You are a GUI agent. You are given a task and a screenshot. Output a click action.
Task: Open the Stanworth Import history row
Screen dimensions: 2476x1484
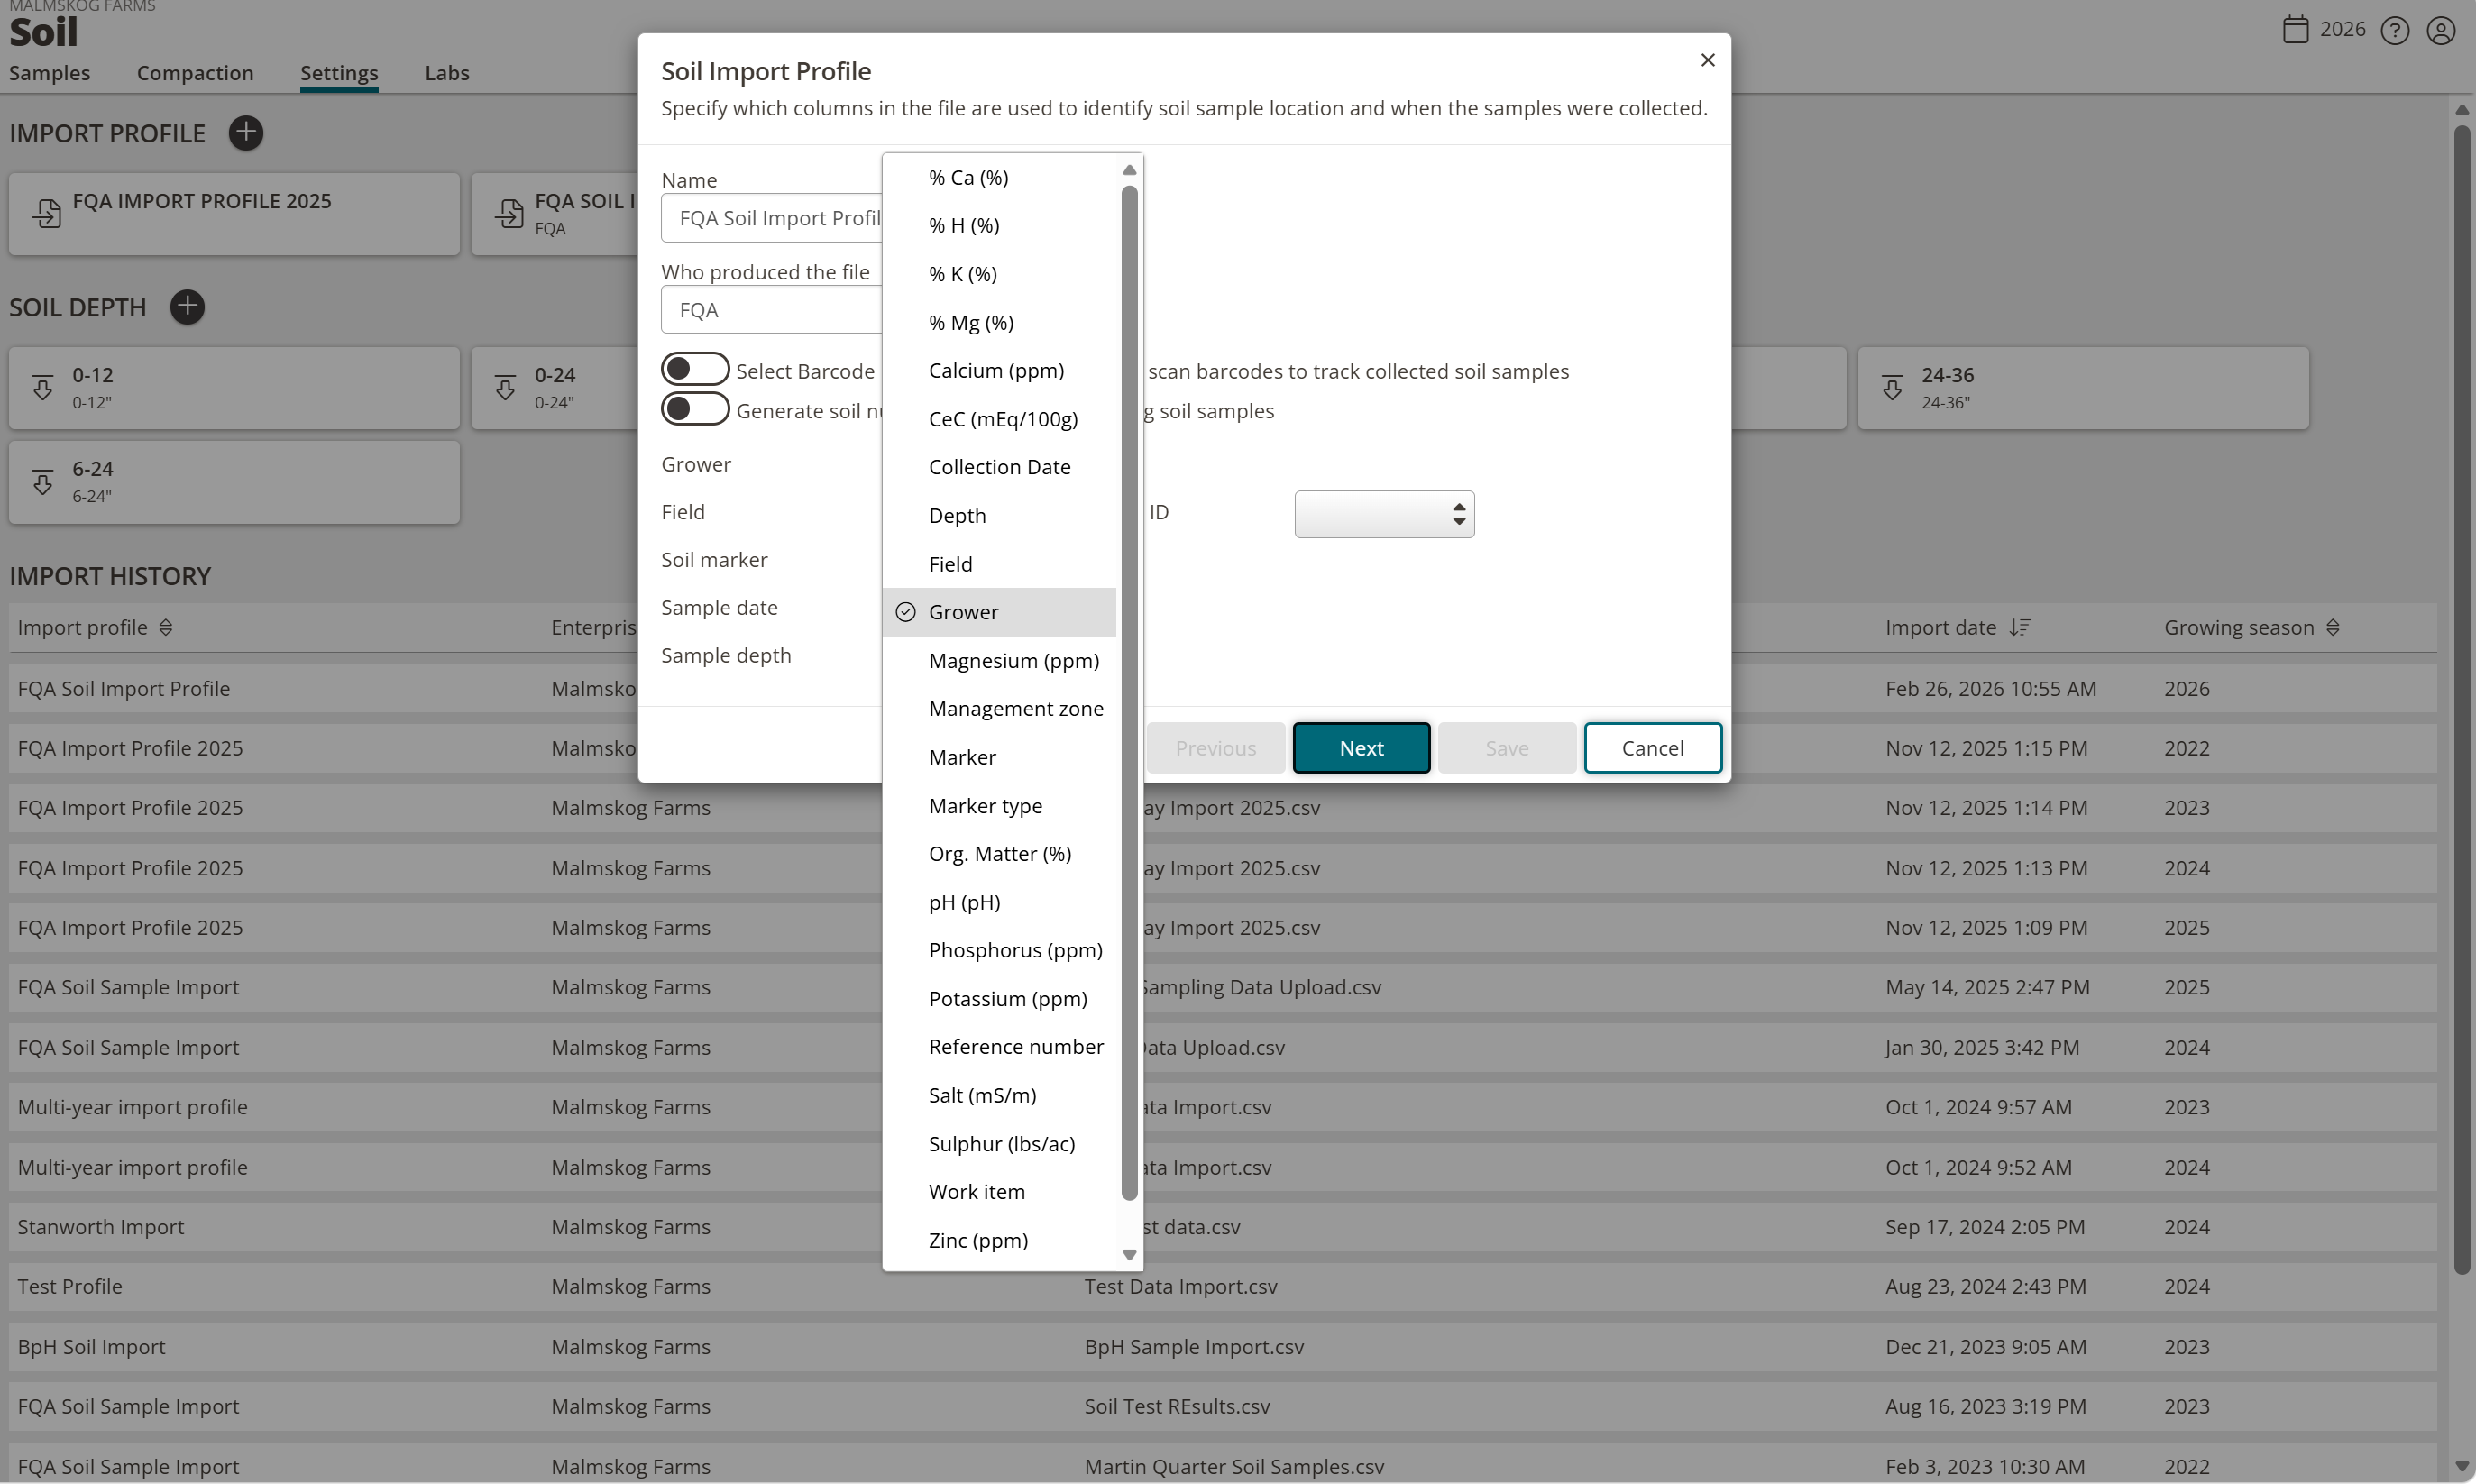(x=1222, y=1226)
